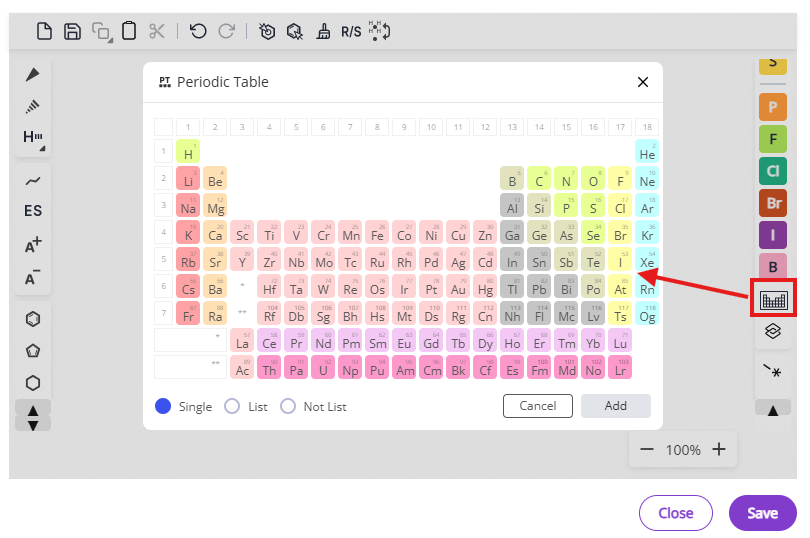Viewport: 810px width, 538px height.
Task: Click the Save floppy disk icon
Action: coord(72,31)
